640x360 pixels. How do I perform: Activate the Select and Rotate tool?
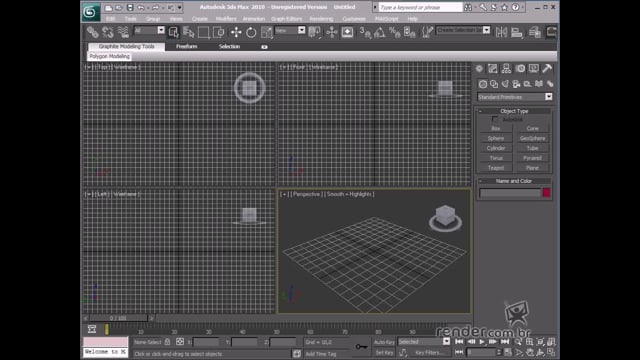(x=251, y=32)
